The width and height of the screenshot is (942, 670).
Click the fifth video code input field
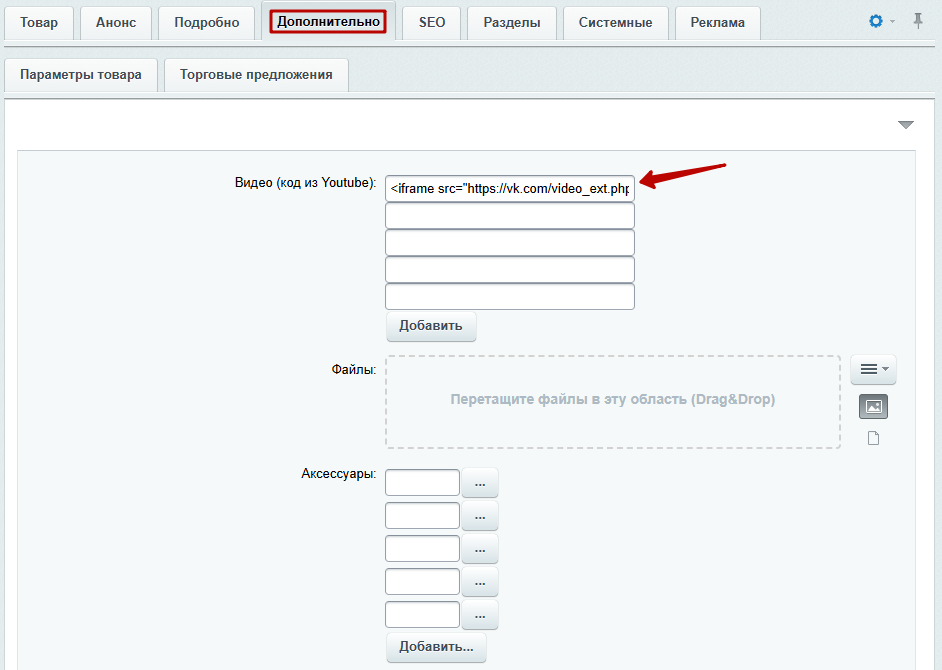pyautogui.click(x=509, y=297)
